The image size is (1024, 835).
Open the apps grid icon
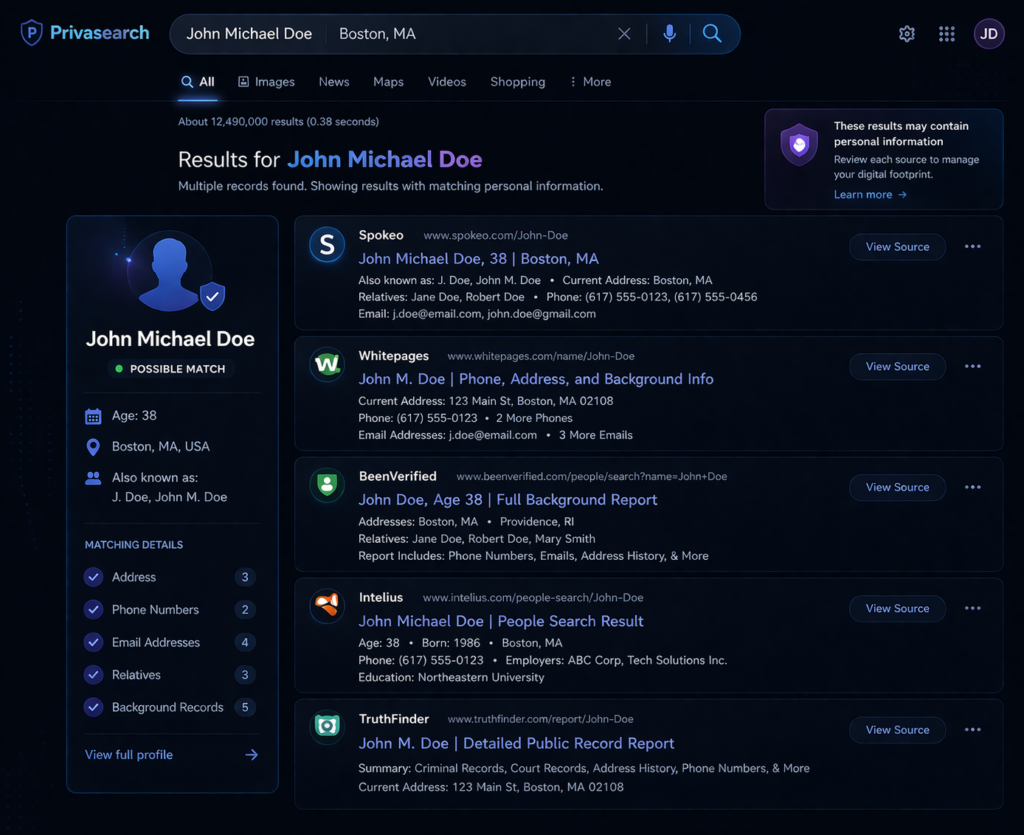[946, 33]
